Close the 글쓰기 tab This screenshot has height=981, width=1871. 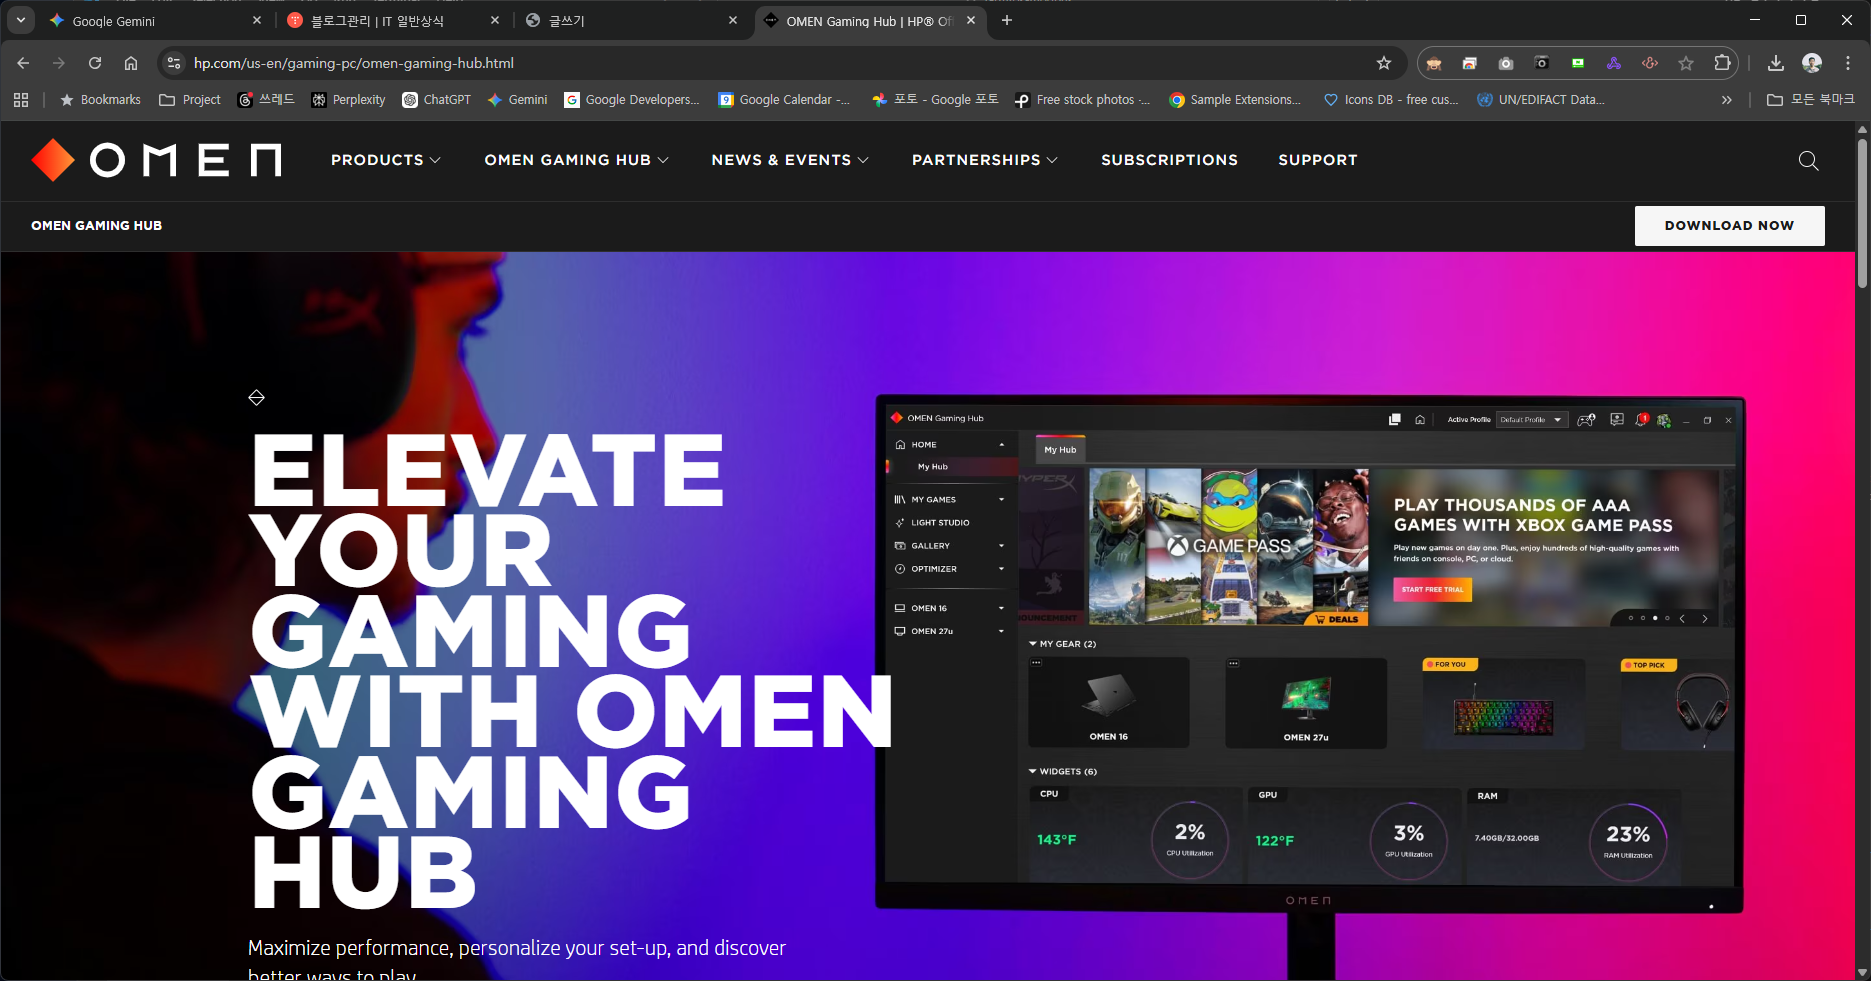(733, 20)
